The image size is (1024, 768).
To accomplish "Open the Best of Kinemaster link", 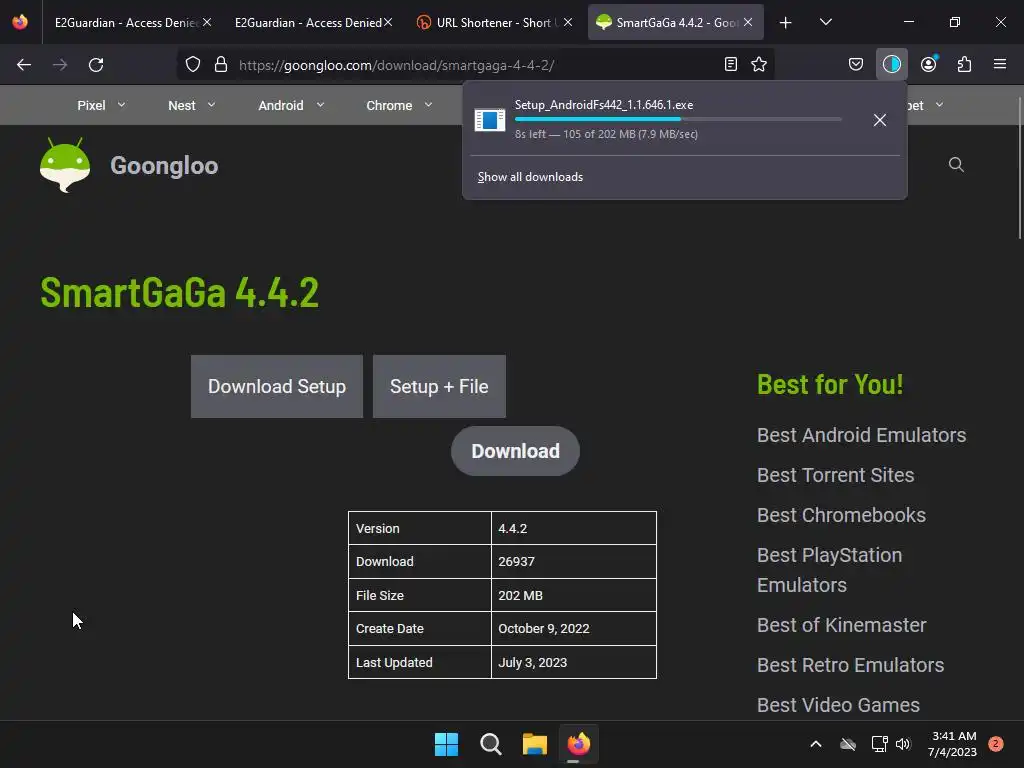I will [x=841, y=625].
